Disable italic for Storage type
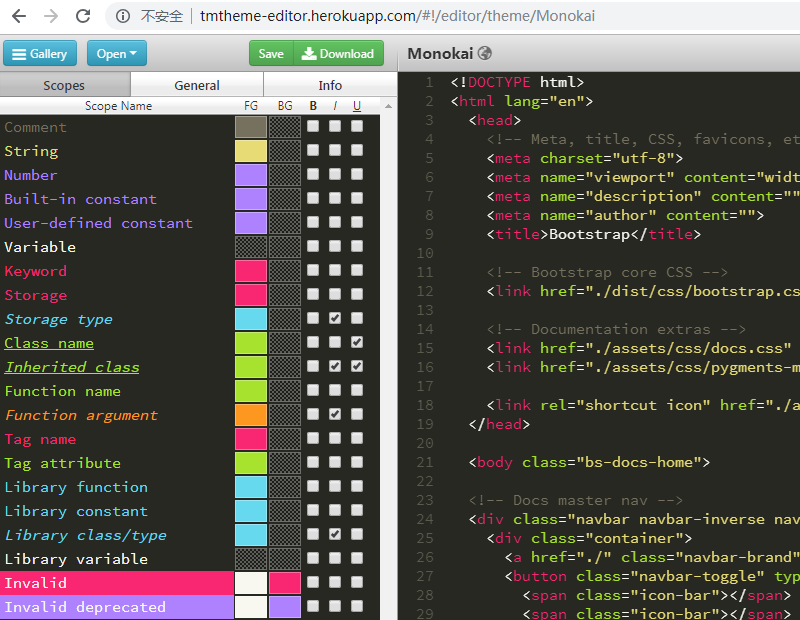This screenshot has height=620, width=800. coord(335,318)
